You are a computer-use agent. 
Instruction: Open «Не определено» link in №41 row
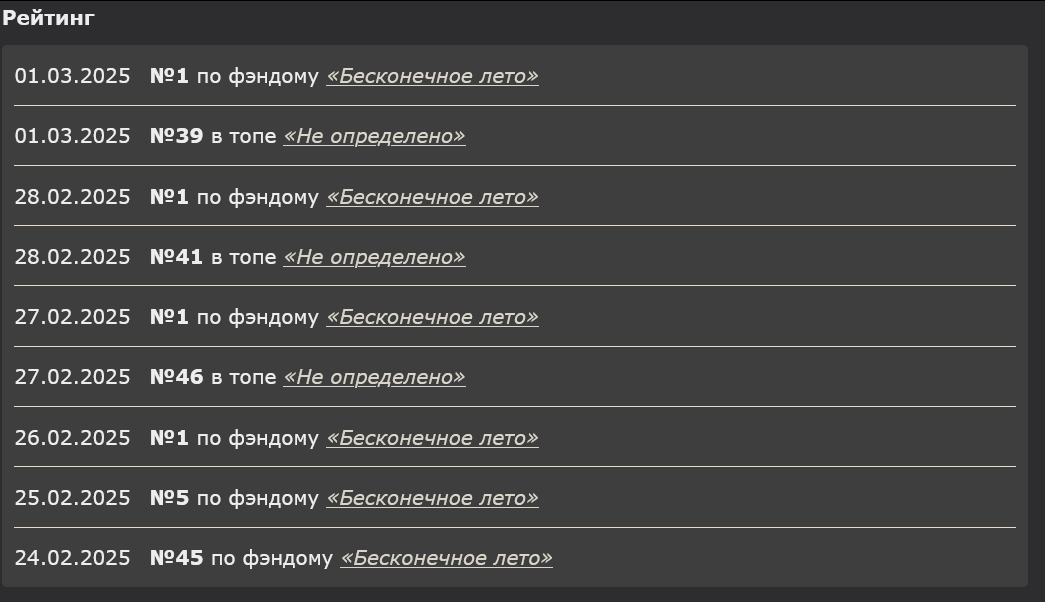pos(374,257)
